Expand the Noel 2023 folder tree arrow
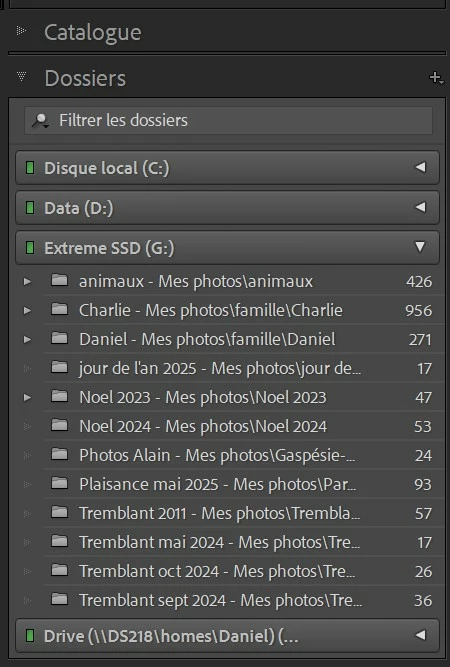This screenshot has height=667, width=450. pyautogui.click(x=27, y=397)
